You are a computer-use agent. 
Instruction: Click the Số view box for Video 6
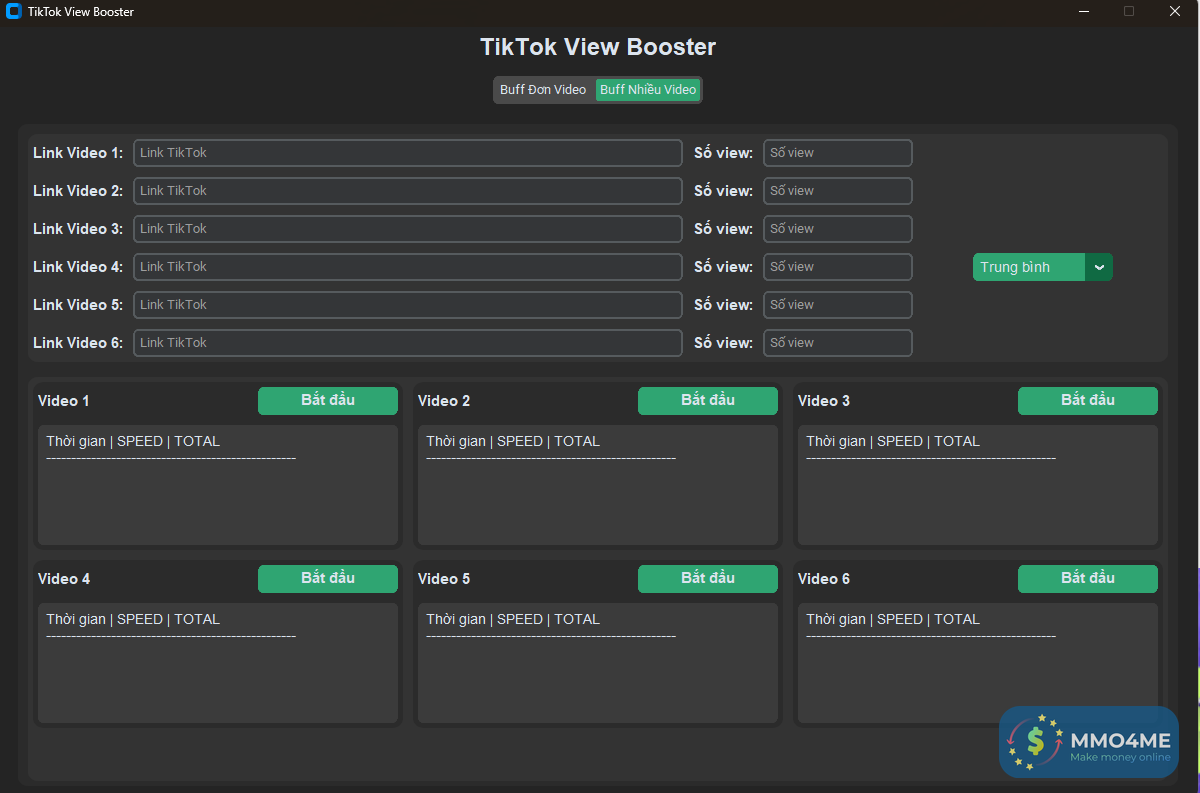coord(838,343)
